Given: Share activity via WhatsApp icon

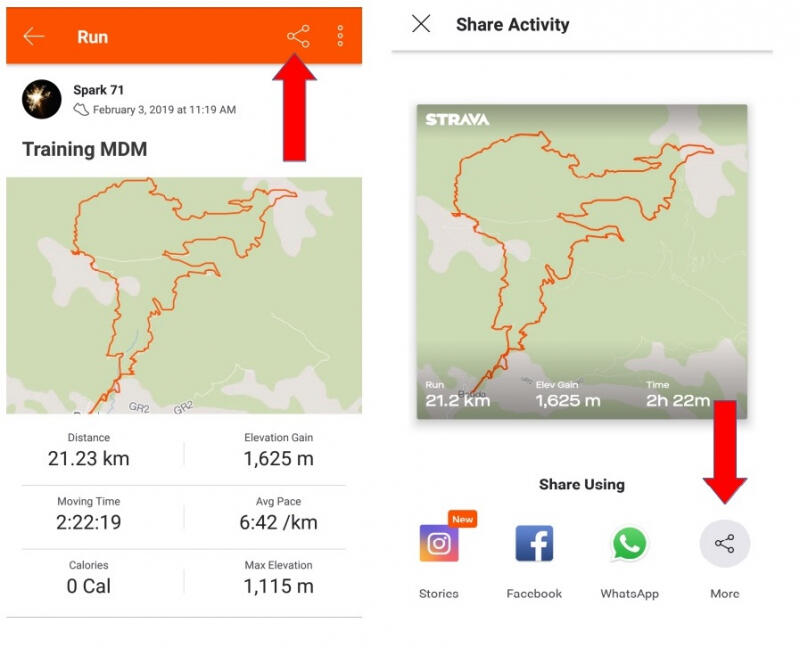Looking at the screenshot, I should 629,544.
